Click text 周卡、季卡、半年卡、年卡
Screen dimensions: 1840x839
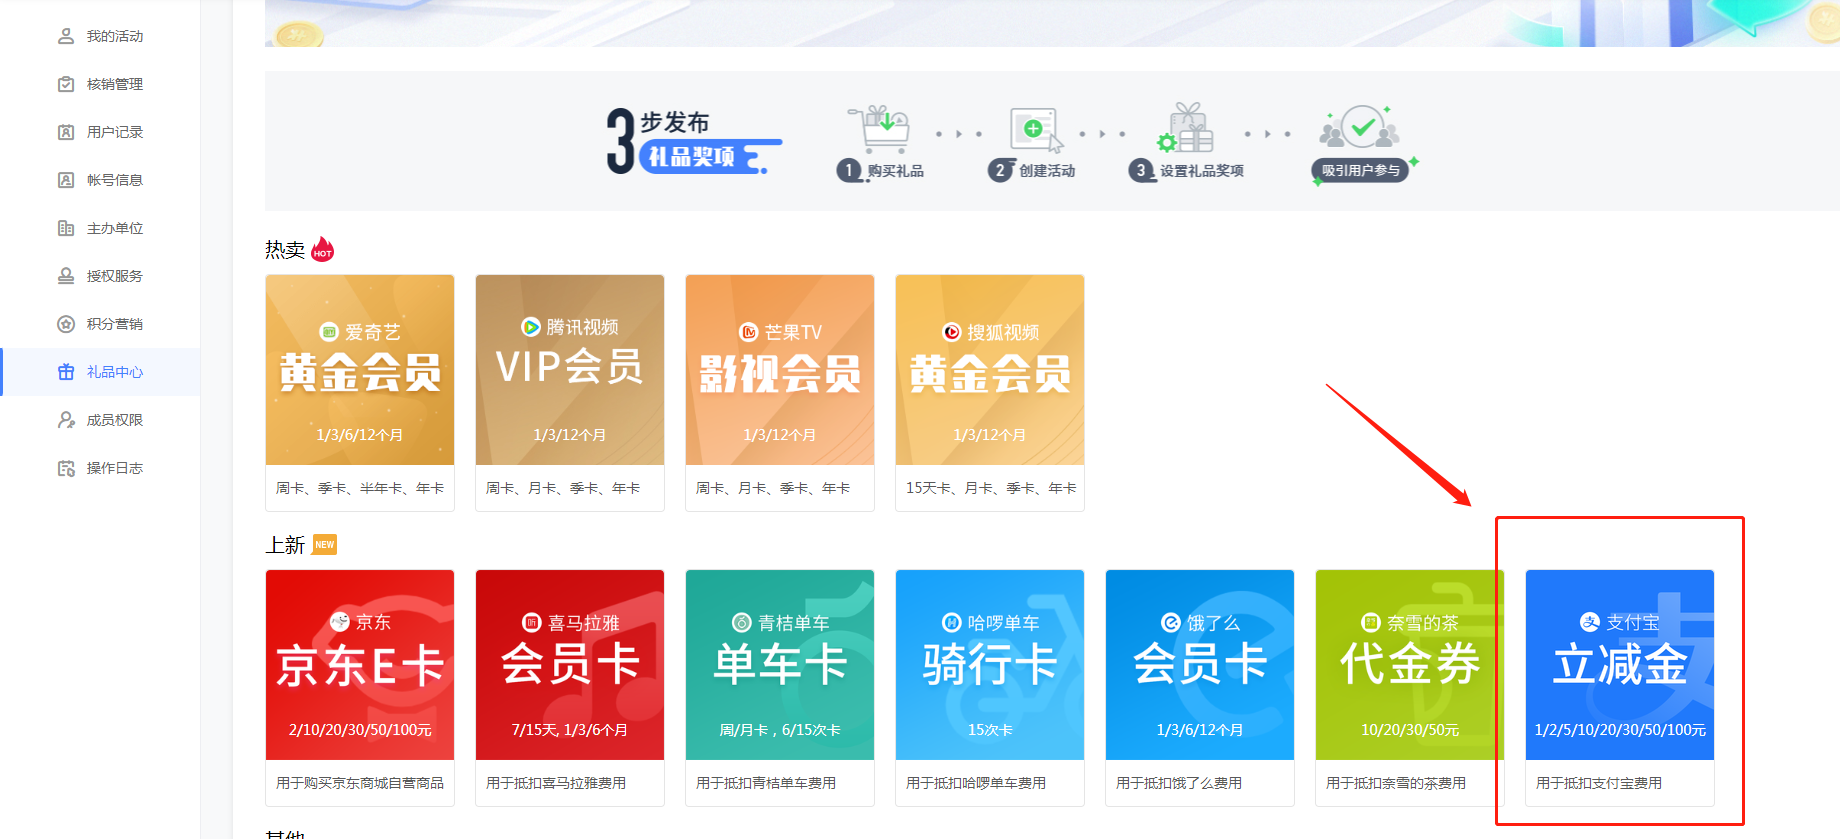[360, 488]
